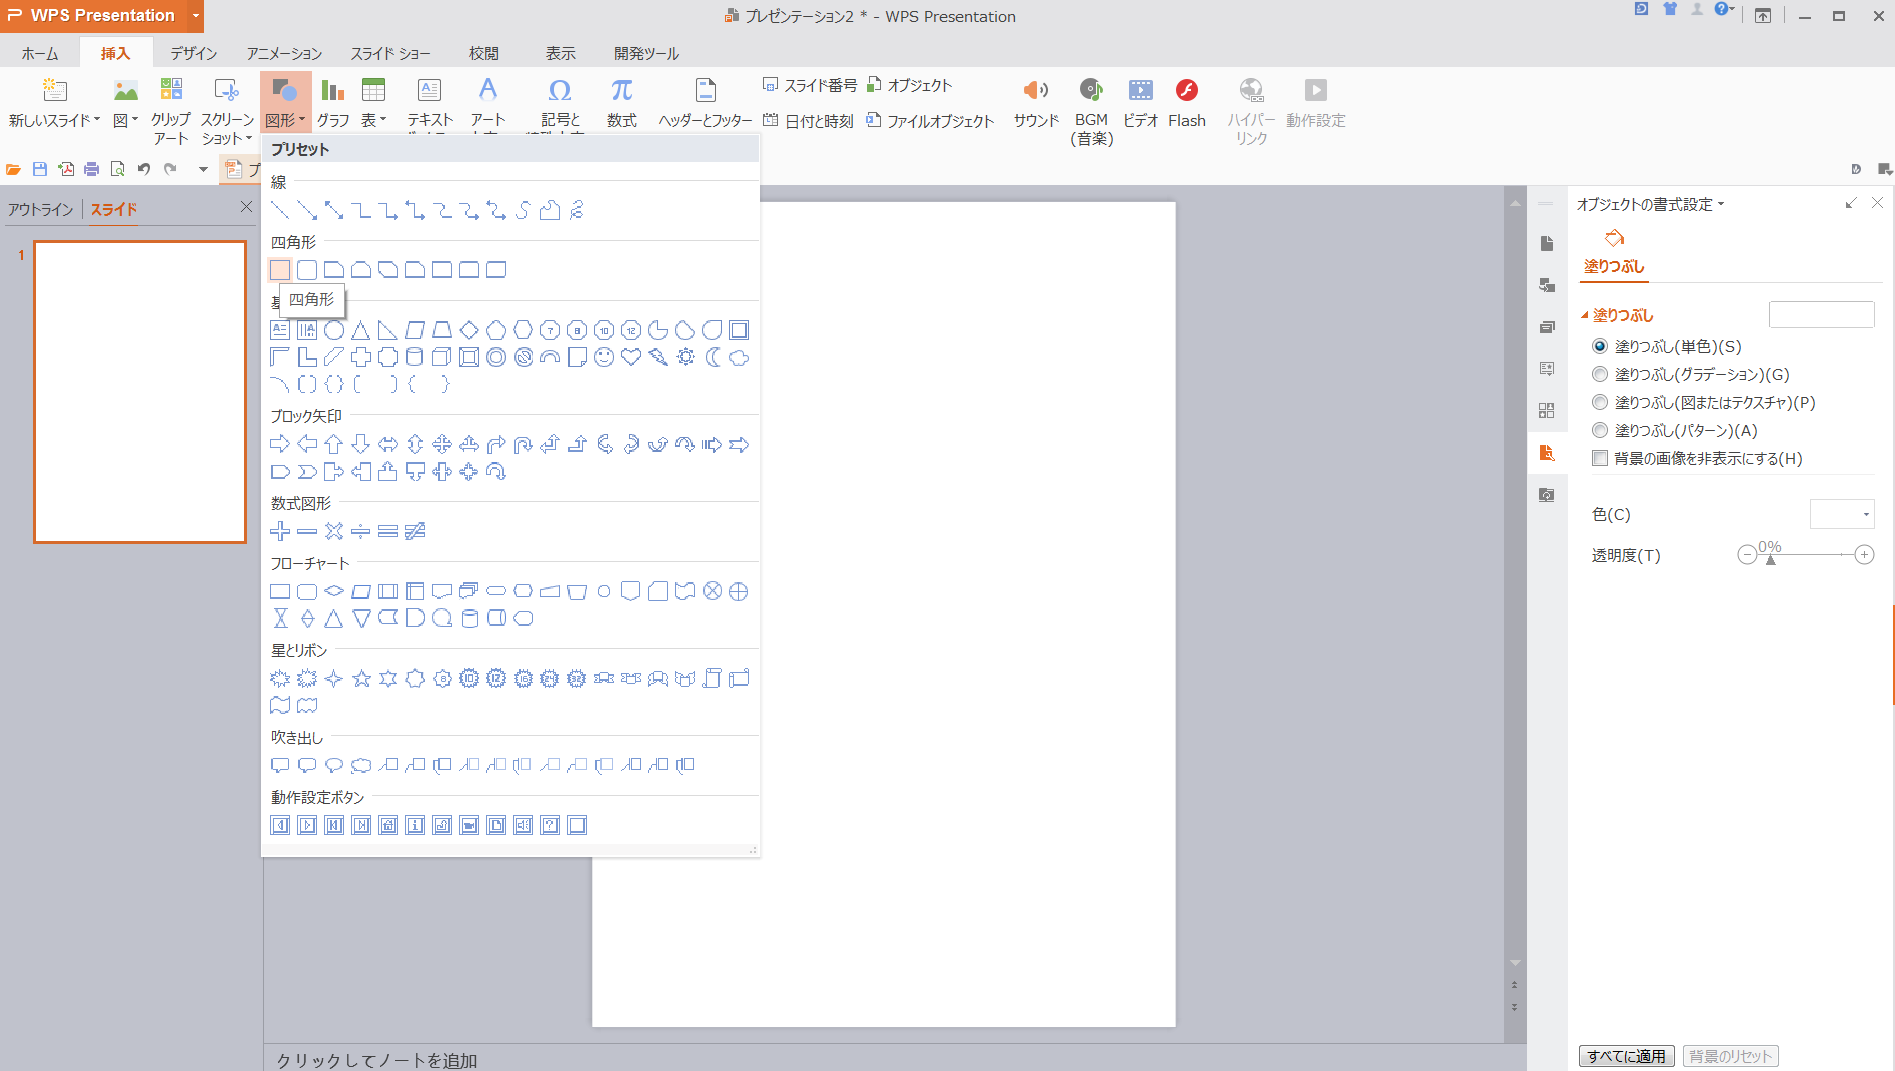Viewport: 1895px width, 1071px height.
Task: Select the rectangle shape in 四角形 section
Action: pos(280,270)
